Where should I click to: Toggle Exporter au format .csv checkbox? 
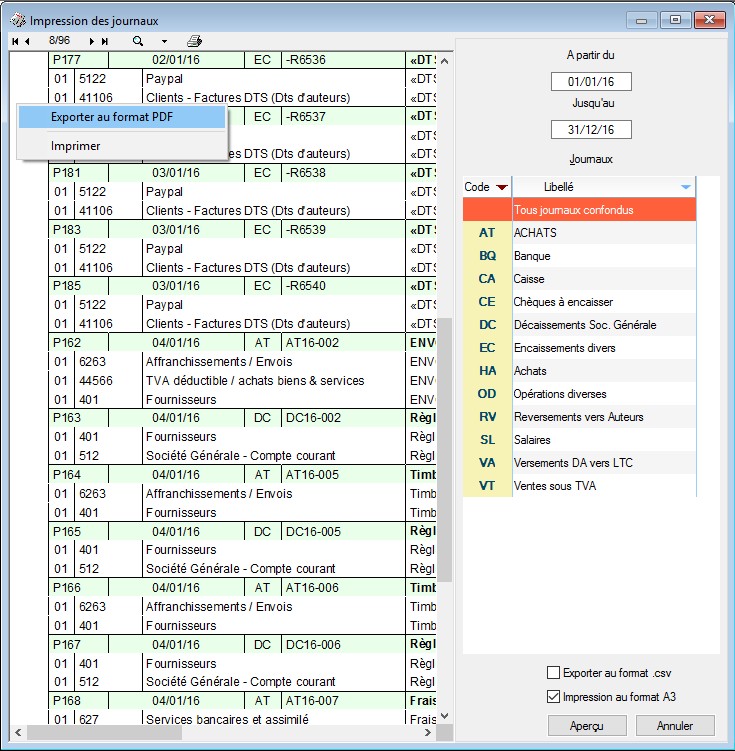553,672
